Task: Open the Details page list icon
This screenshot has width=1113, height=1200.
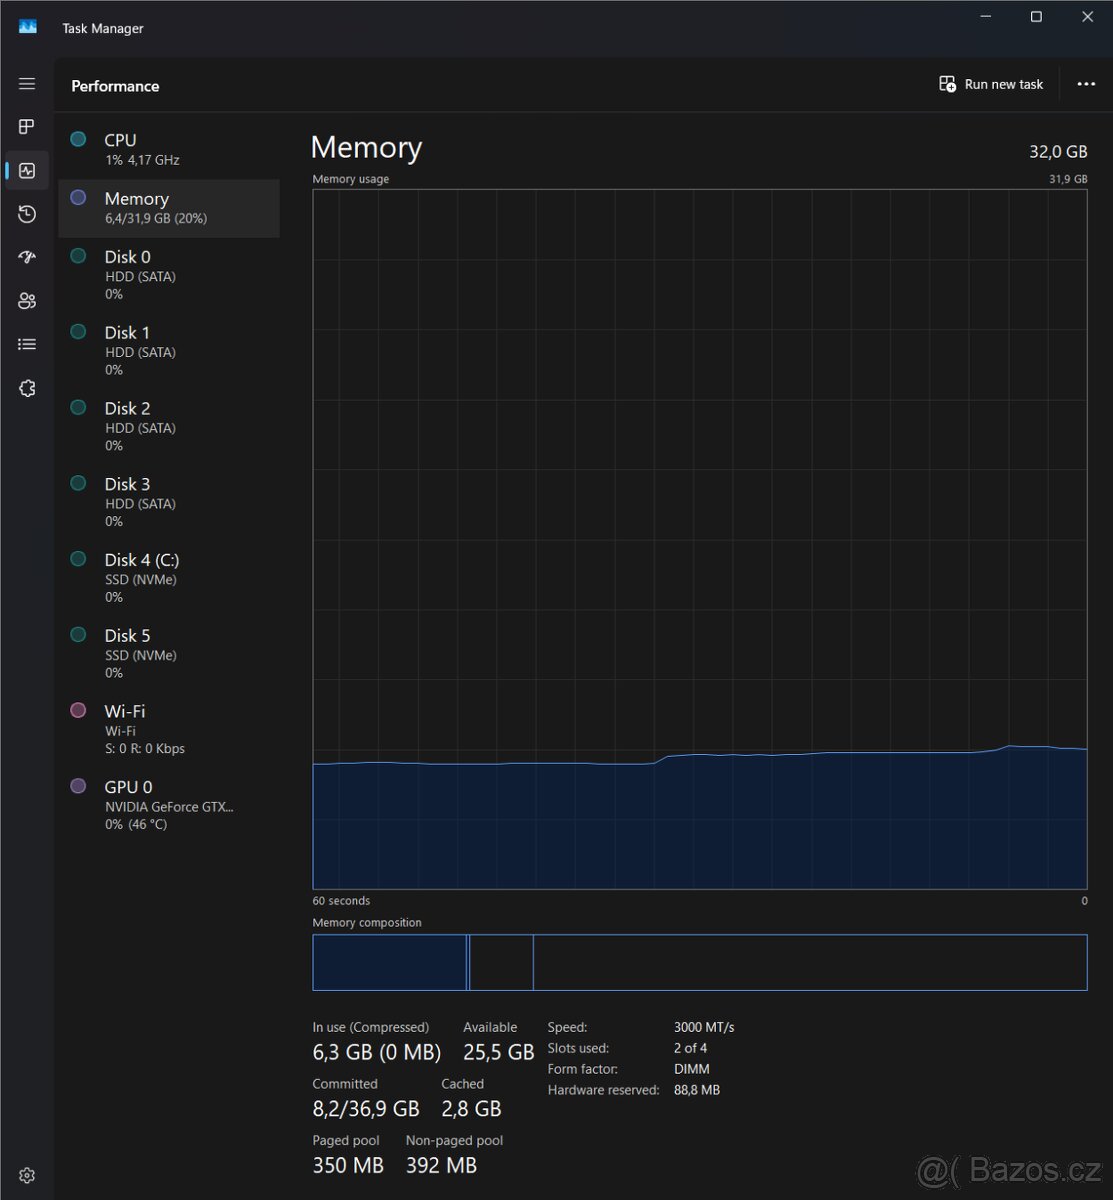Action: coord(27,344)
